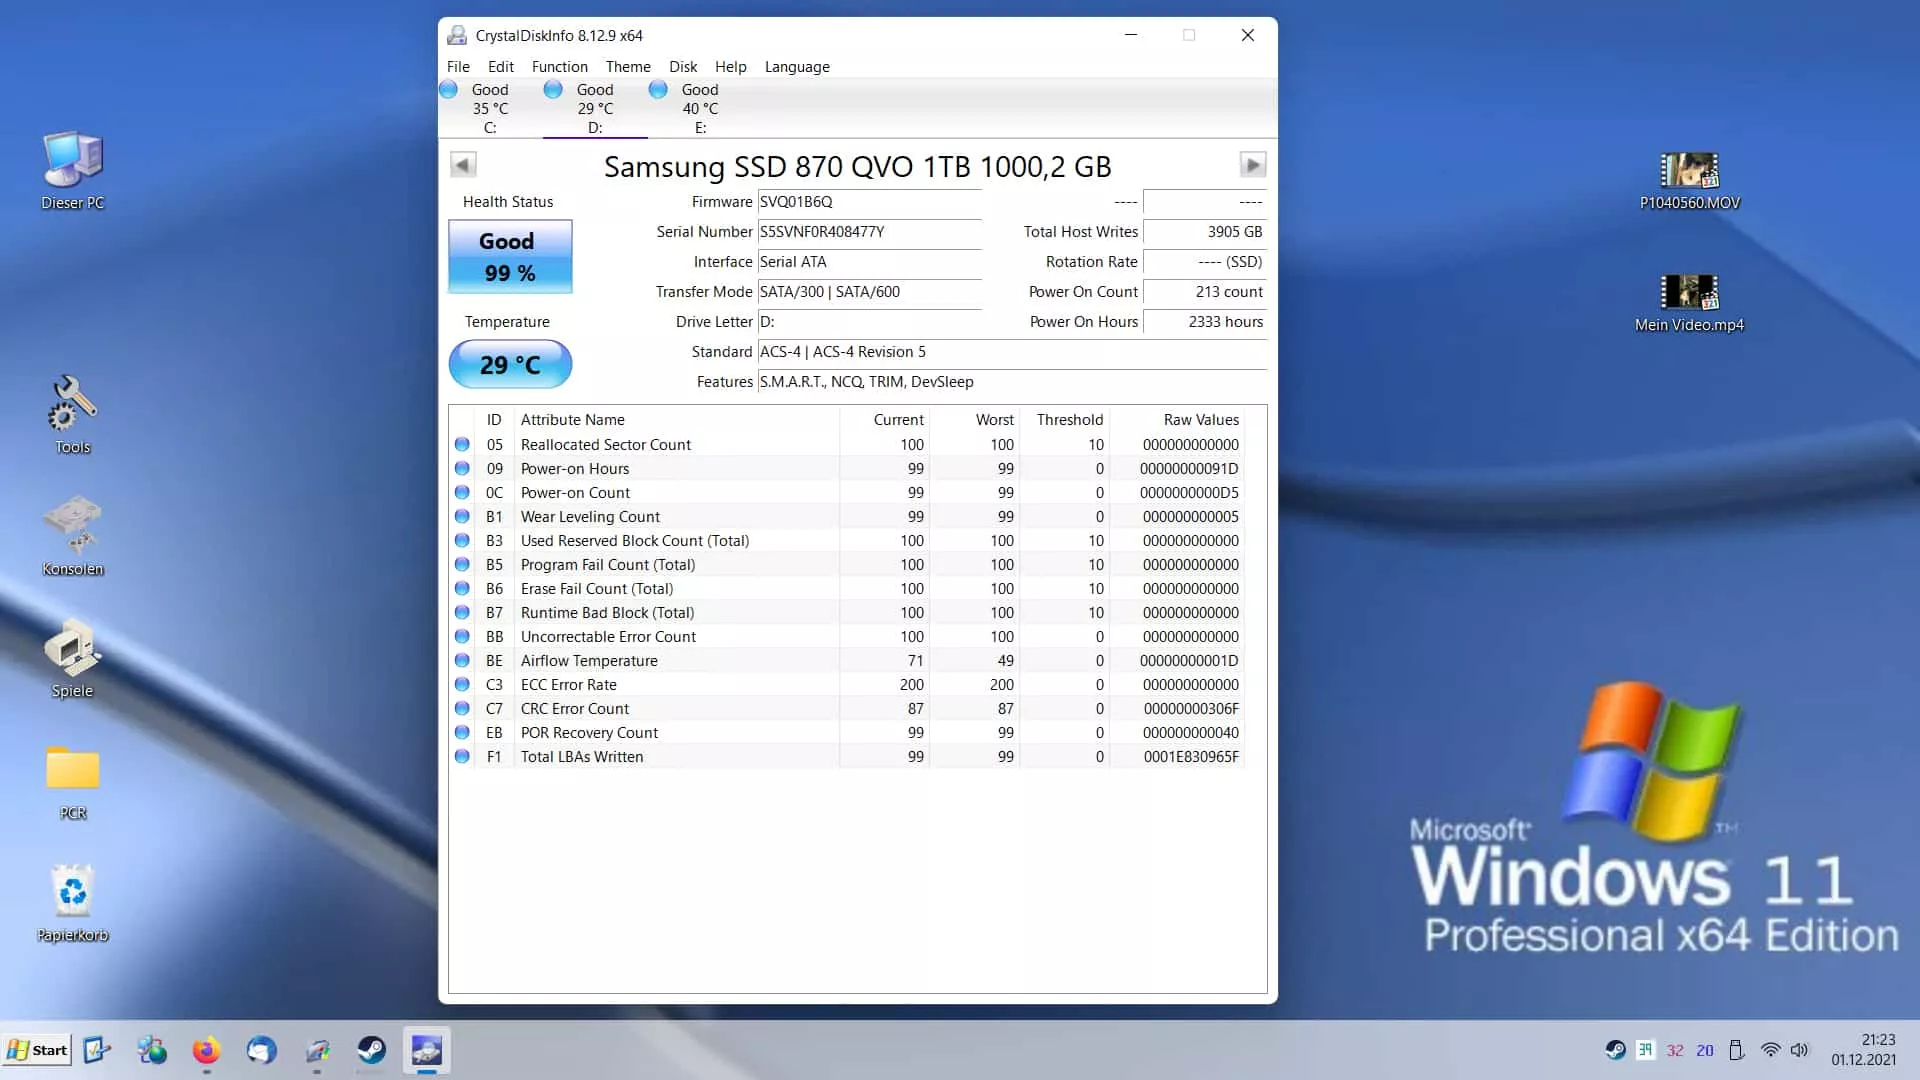Open the Edit menu

click(x=501, y=67)
